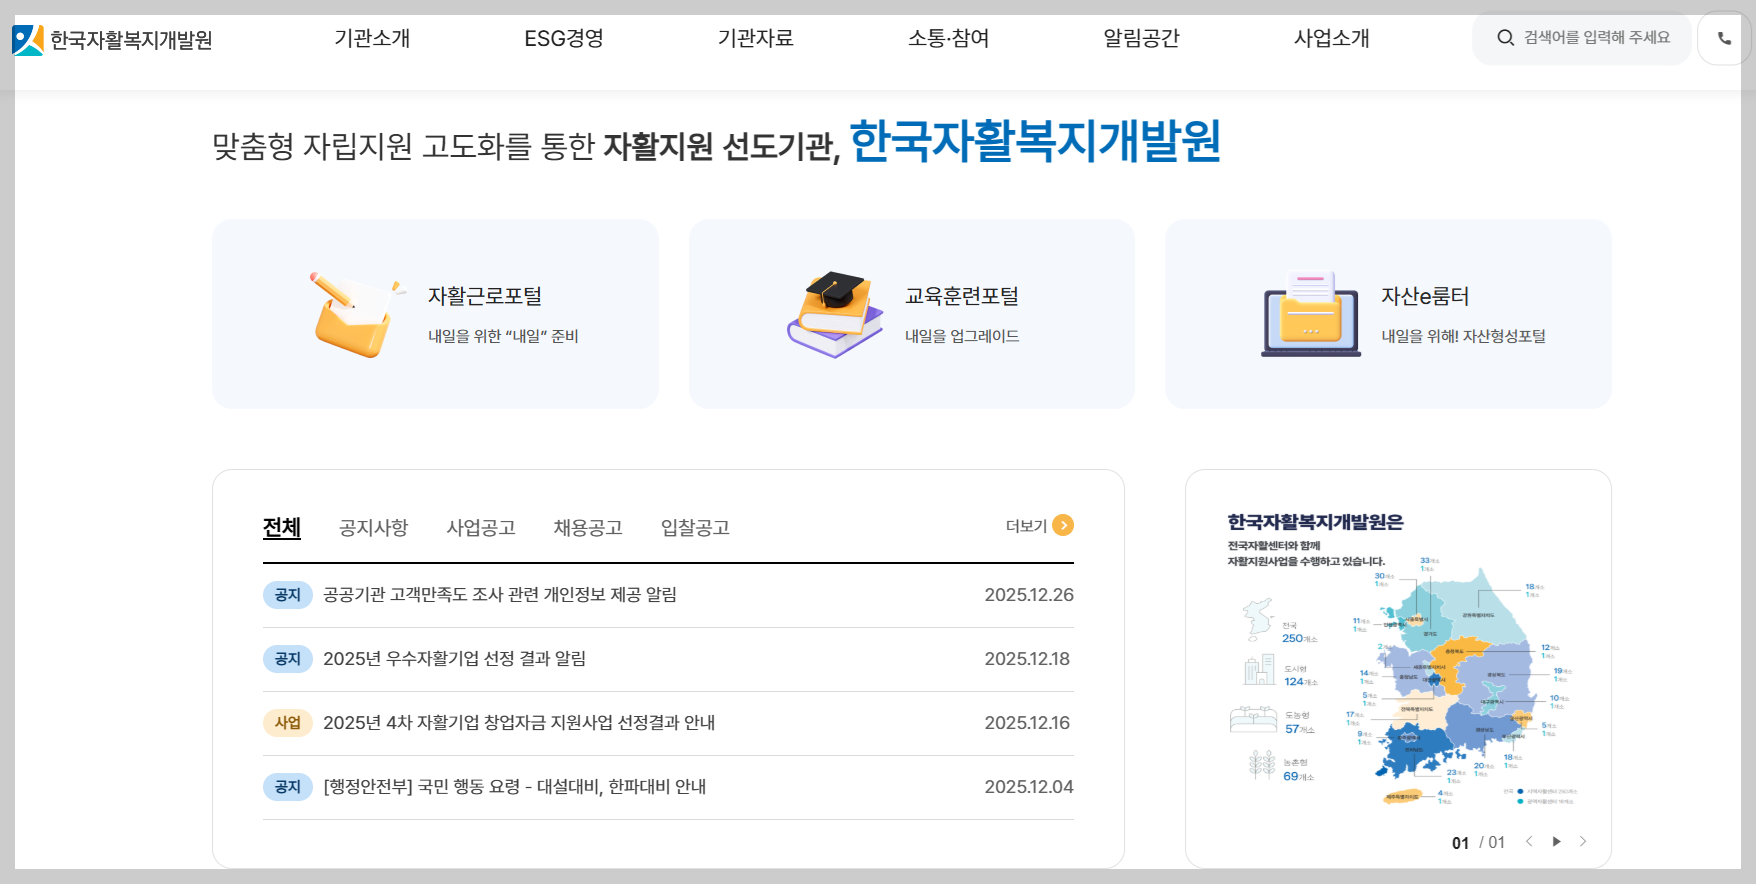
Task: Click the date 2025.12.18
Action: point(1027,659)
